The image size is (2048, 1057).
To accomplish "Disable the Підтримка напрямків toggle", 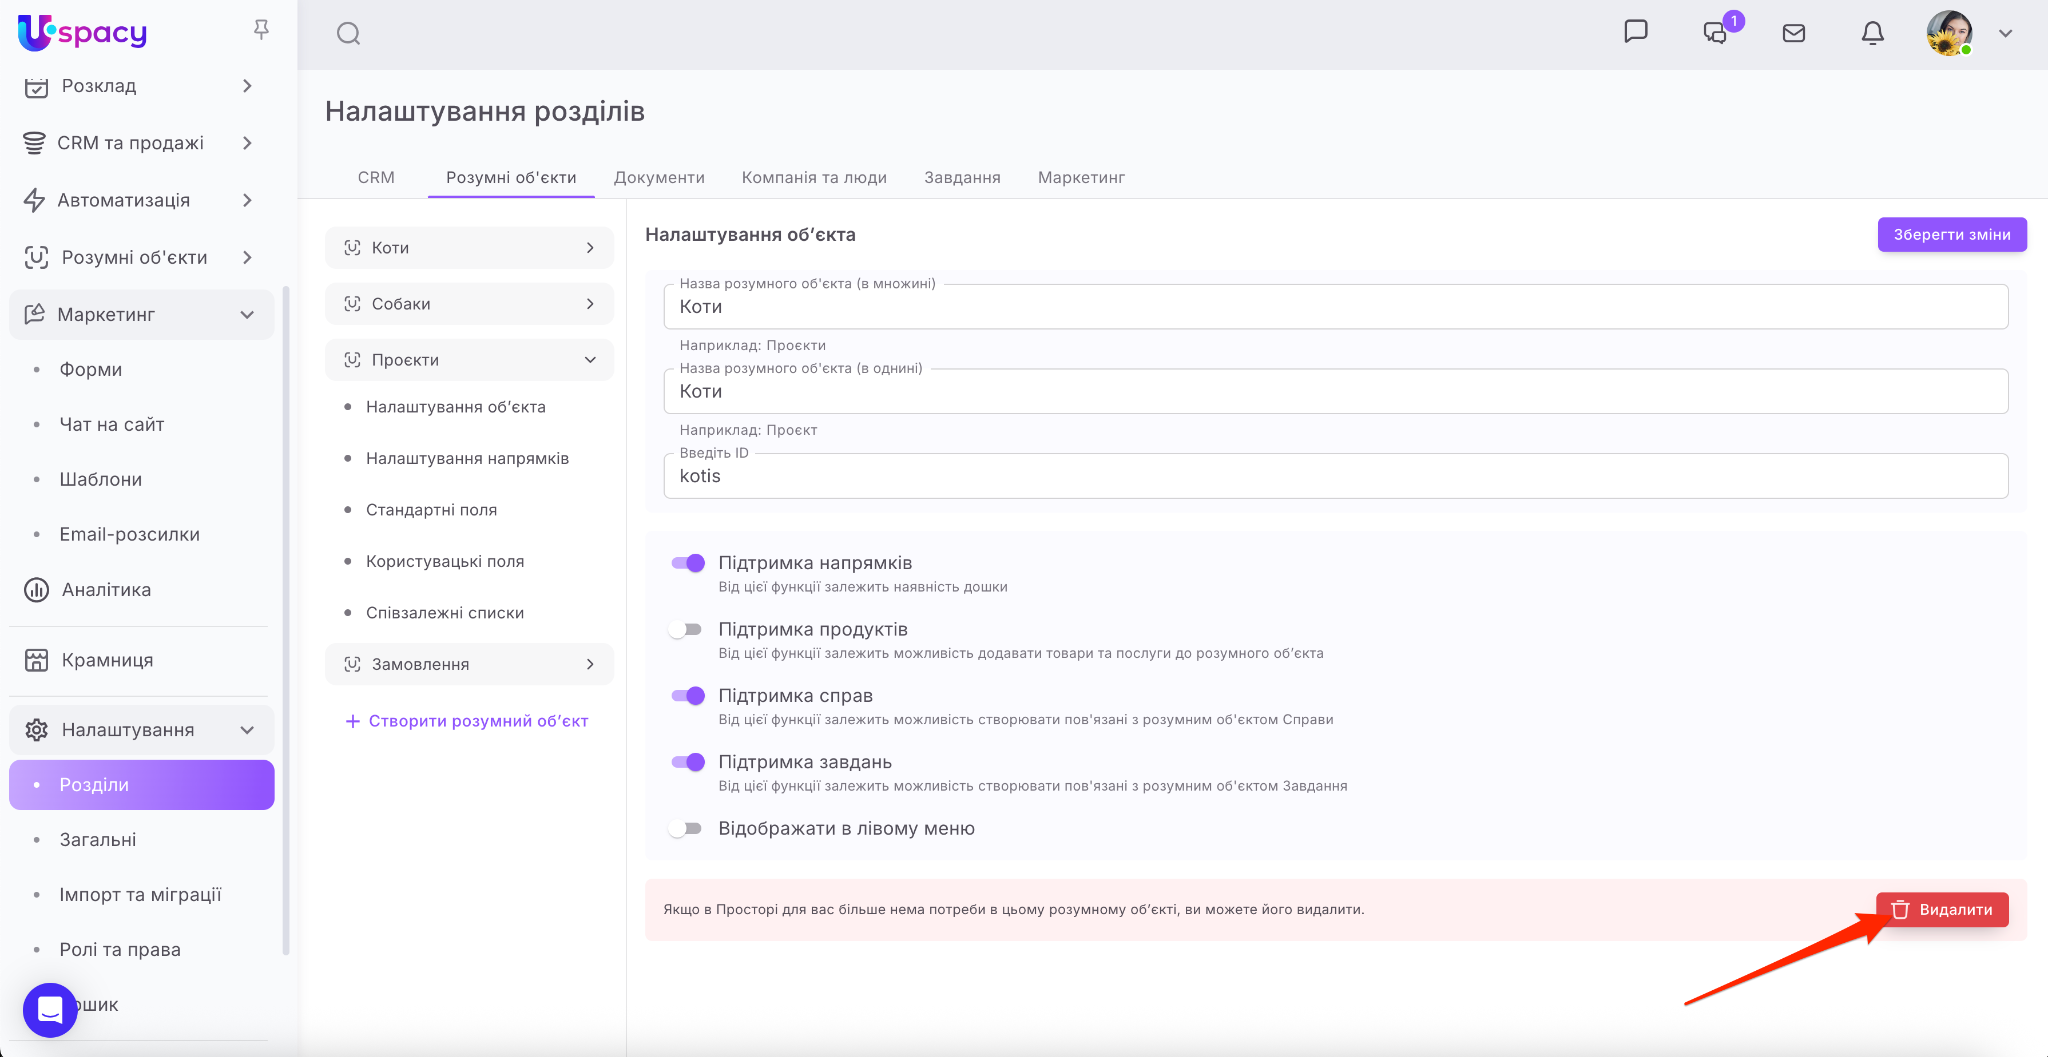I will (x=688, y=563).
